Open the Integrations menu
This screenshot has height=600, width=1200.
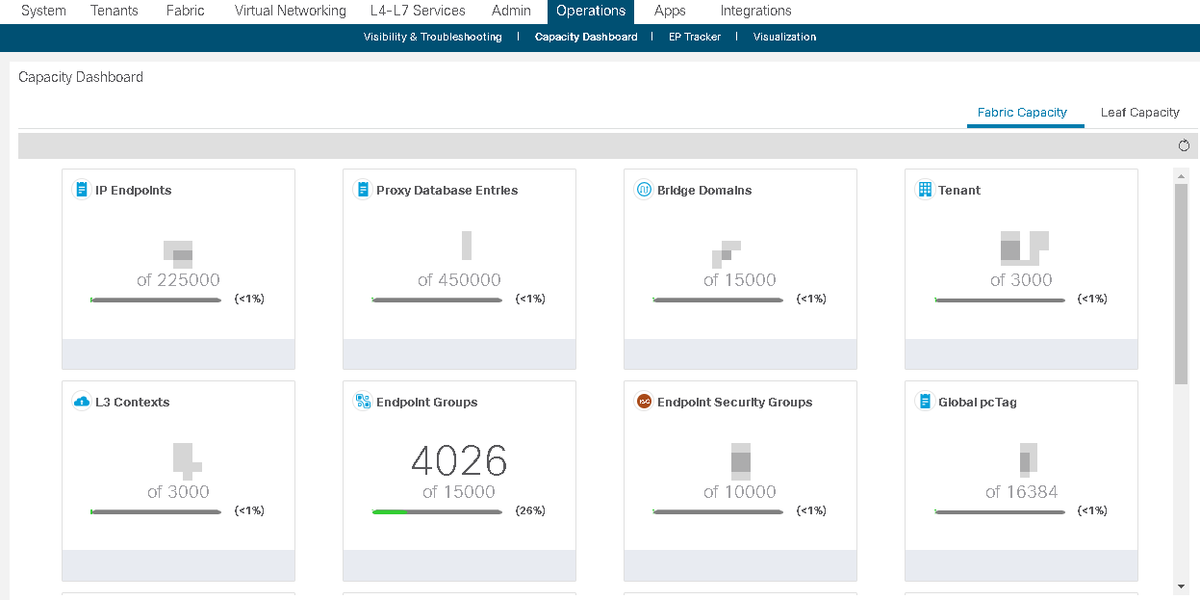[756, 11]
